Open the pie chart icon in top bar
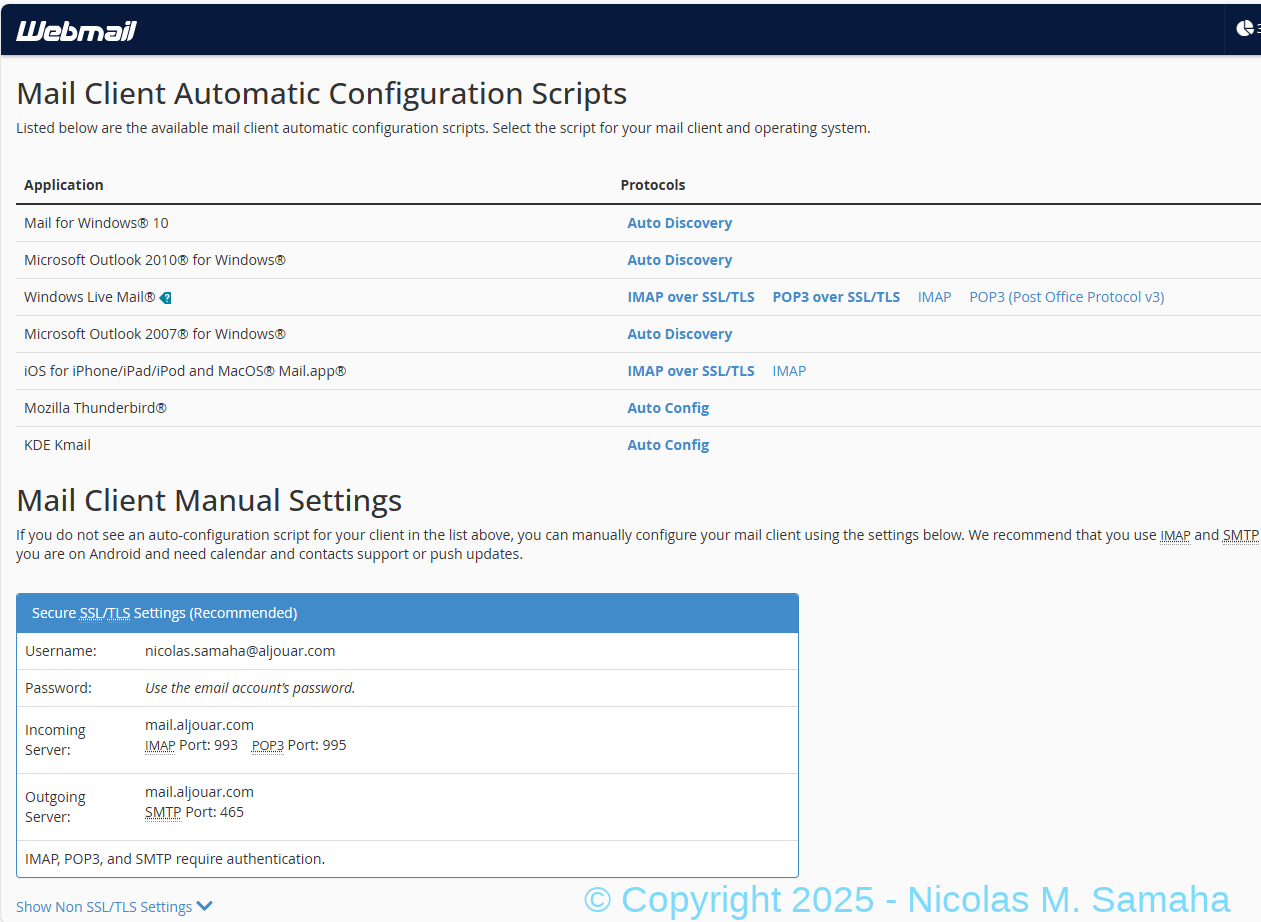This screenshot has height=922, width=1261. pyautogui.click(x=1245, y=29)
